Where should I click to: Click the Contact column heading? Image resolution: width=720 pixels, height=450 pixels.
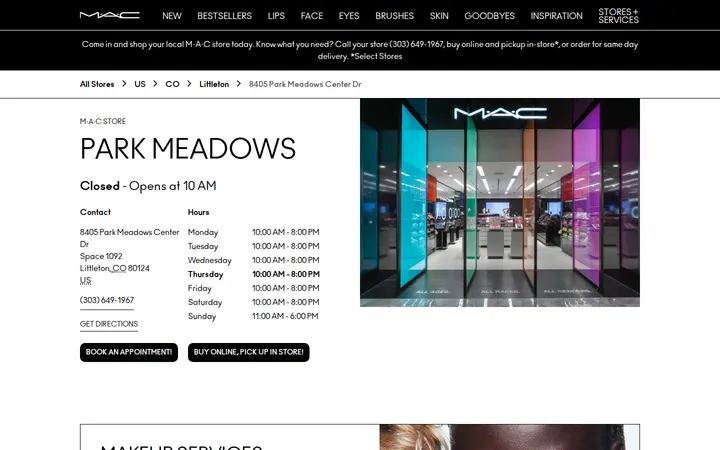(95, 212)
